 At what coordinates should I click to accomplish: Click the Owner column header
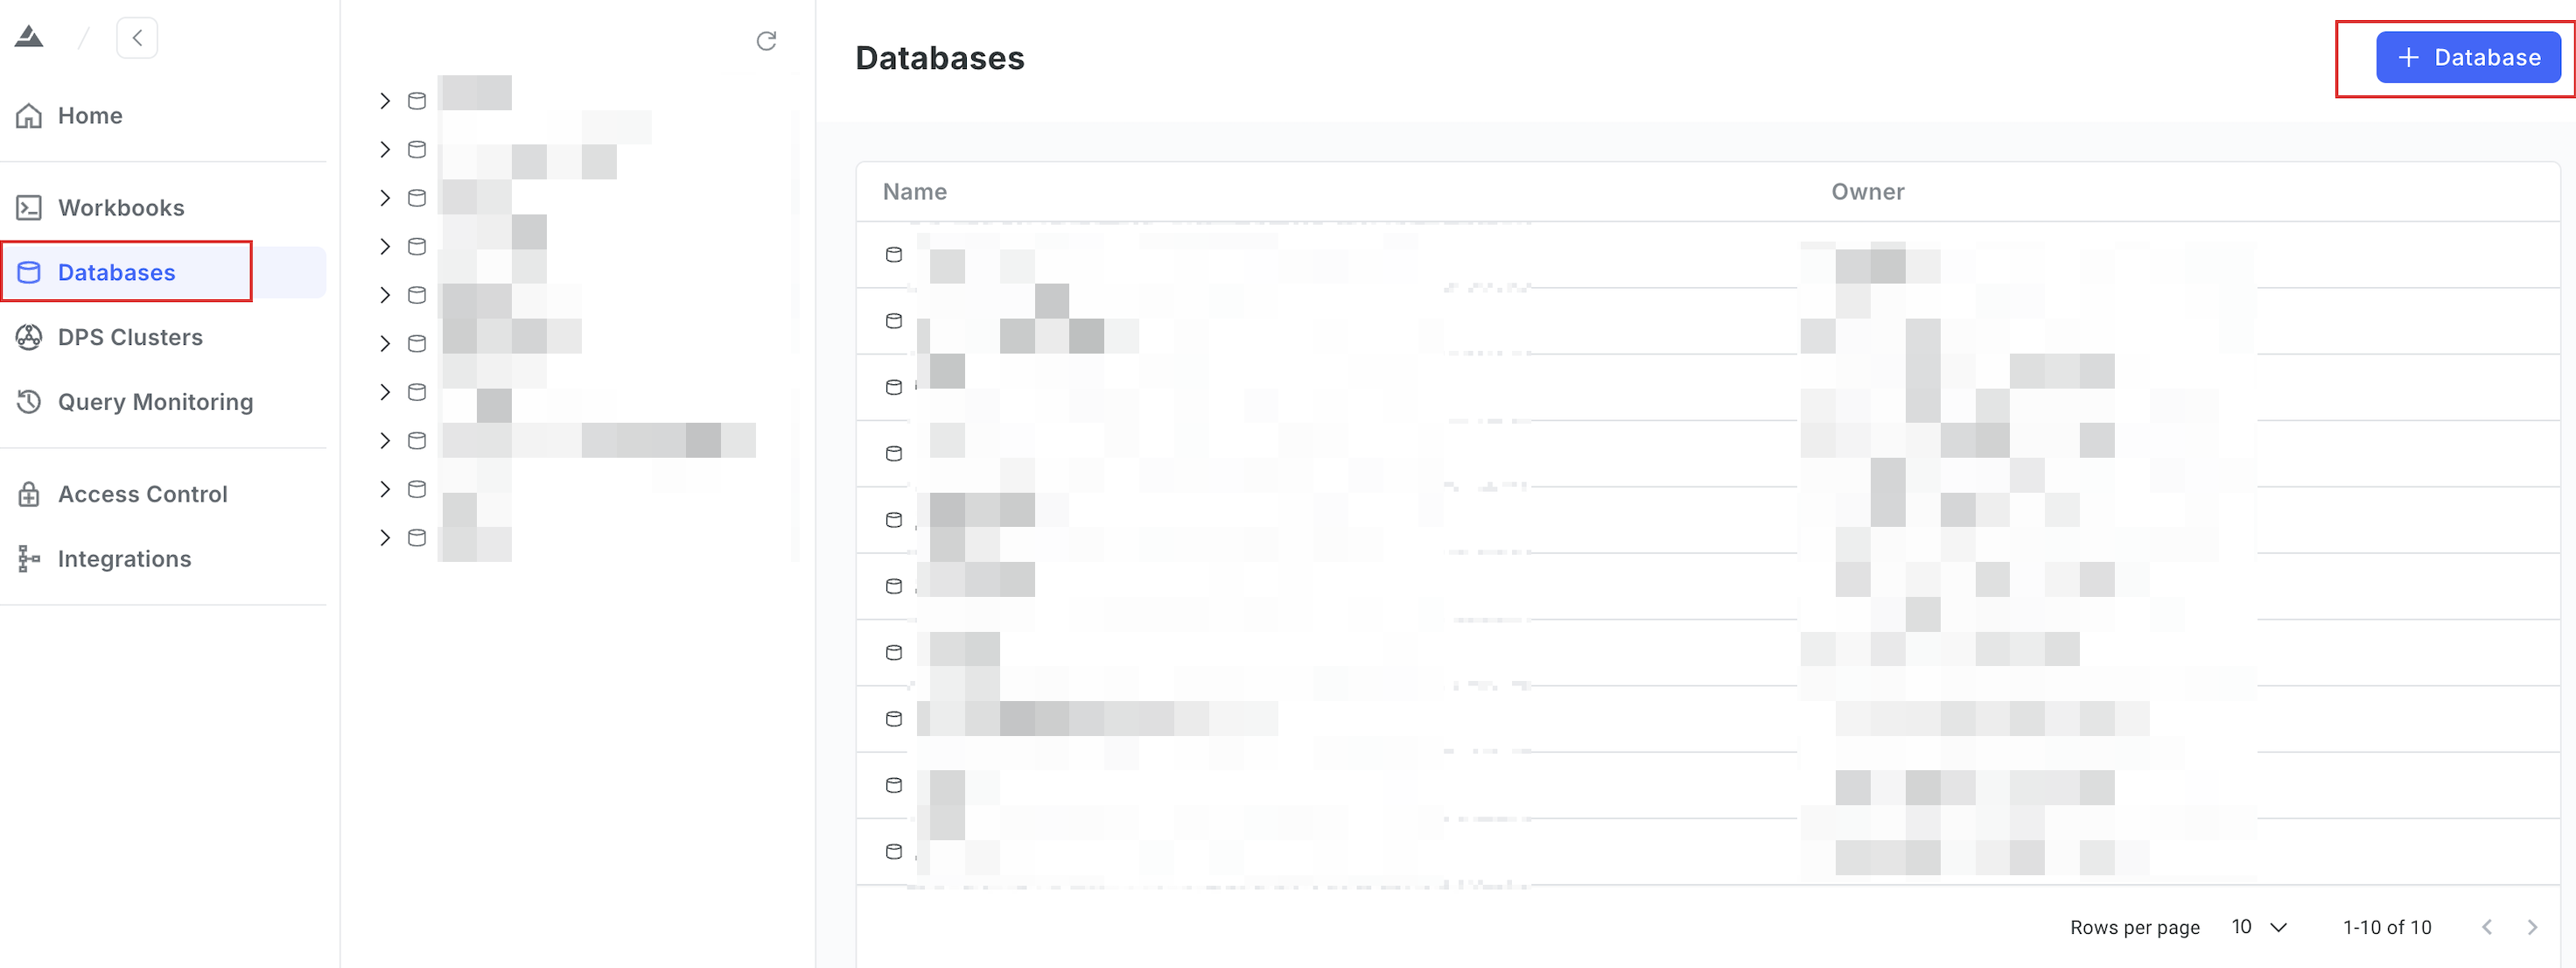1867,192
